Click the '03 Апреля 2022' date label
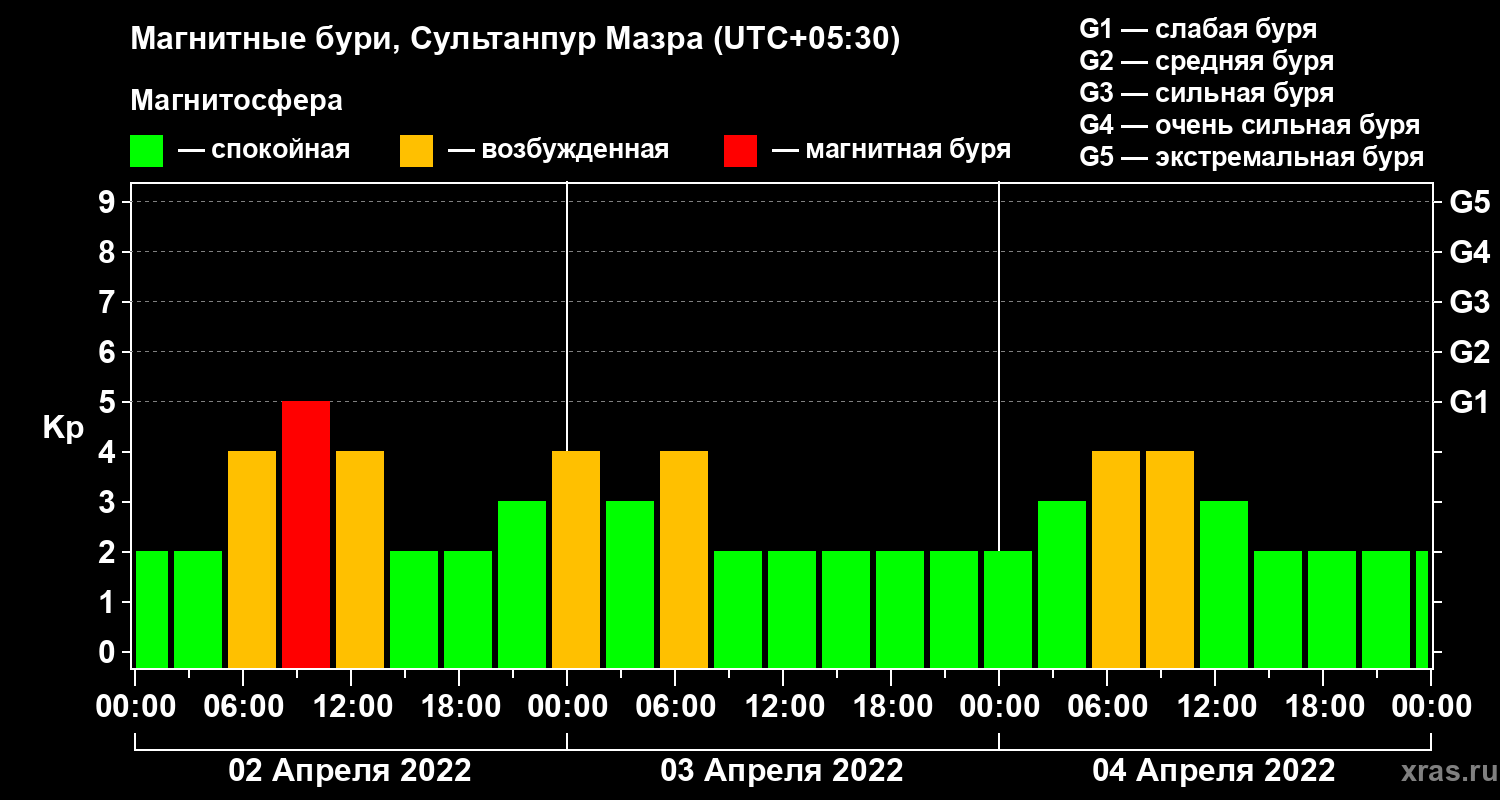1500x800 pixels. [x=782, y=771]
